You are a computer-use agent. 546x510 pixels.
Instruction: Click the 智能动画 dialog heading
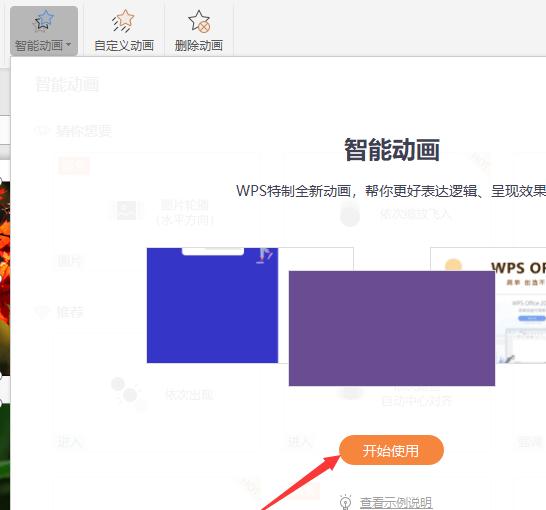pyautogui.click(x=392, y=150)
